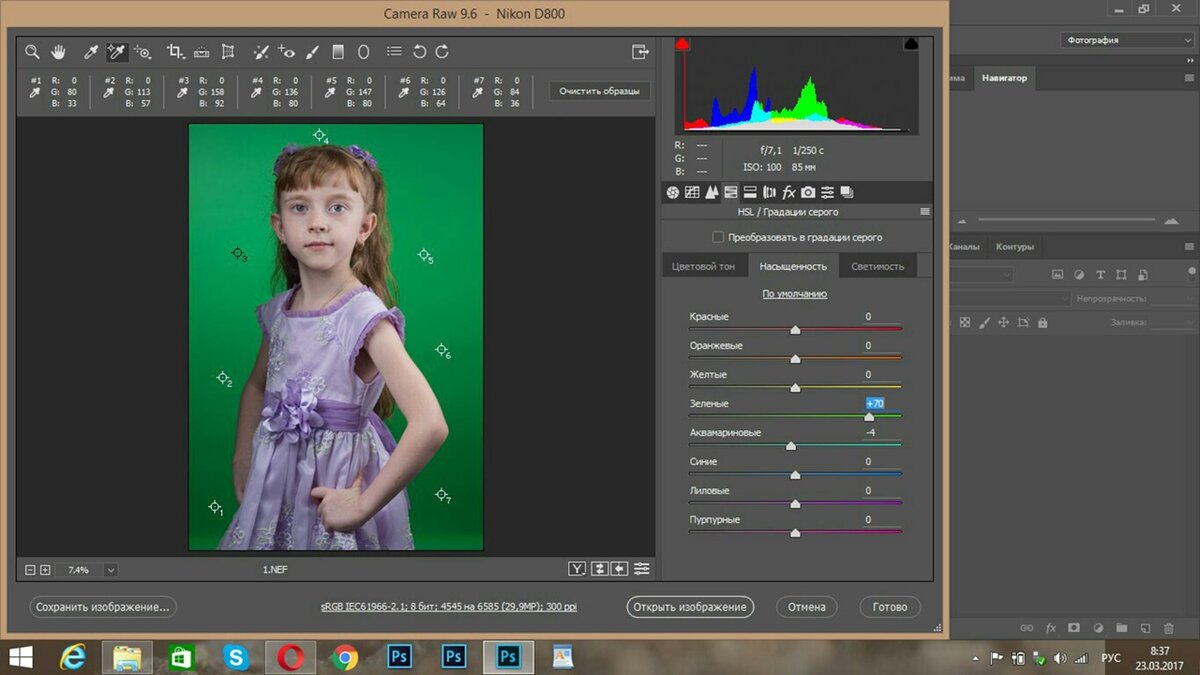
Task: Toggle panel default settings preview icon
Action: pos(641,569)
